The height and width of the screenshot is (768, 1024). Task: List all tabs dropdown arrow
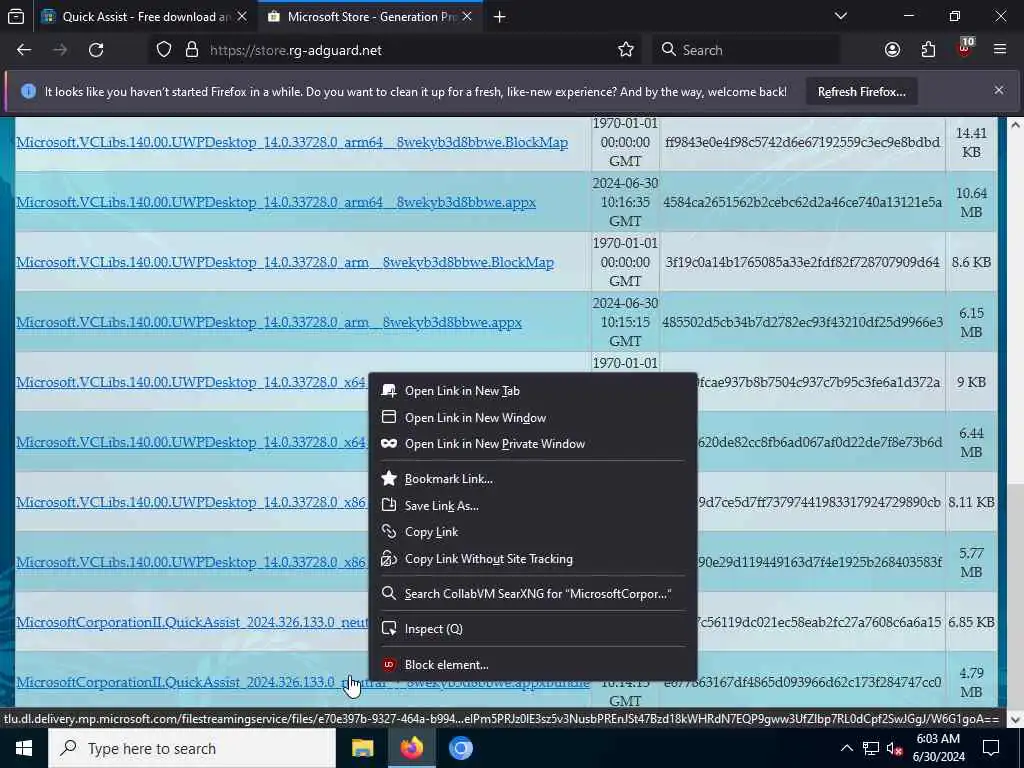(840, 16)
